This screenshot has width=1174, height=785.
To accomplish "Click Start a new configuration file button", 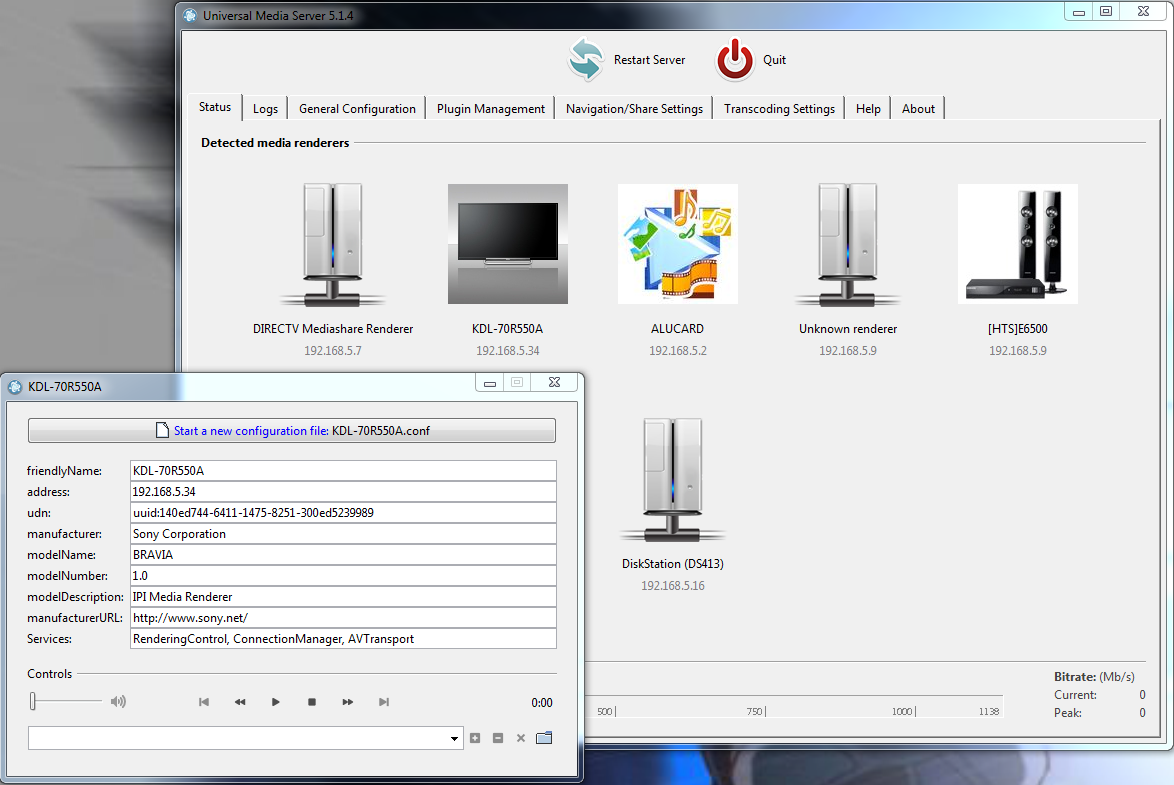I will tap(292, 431).
